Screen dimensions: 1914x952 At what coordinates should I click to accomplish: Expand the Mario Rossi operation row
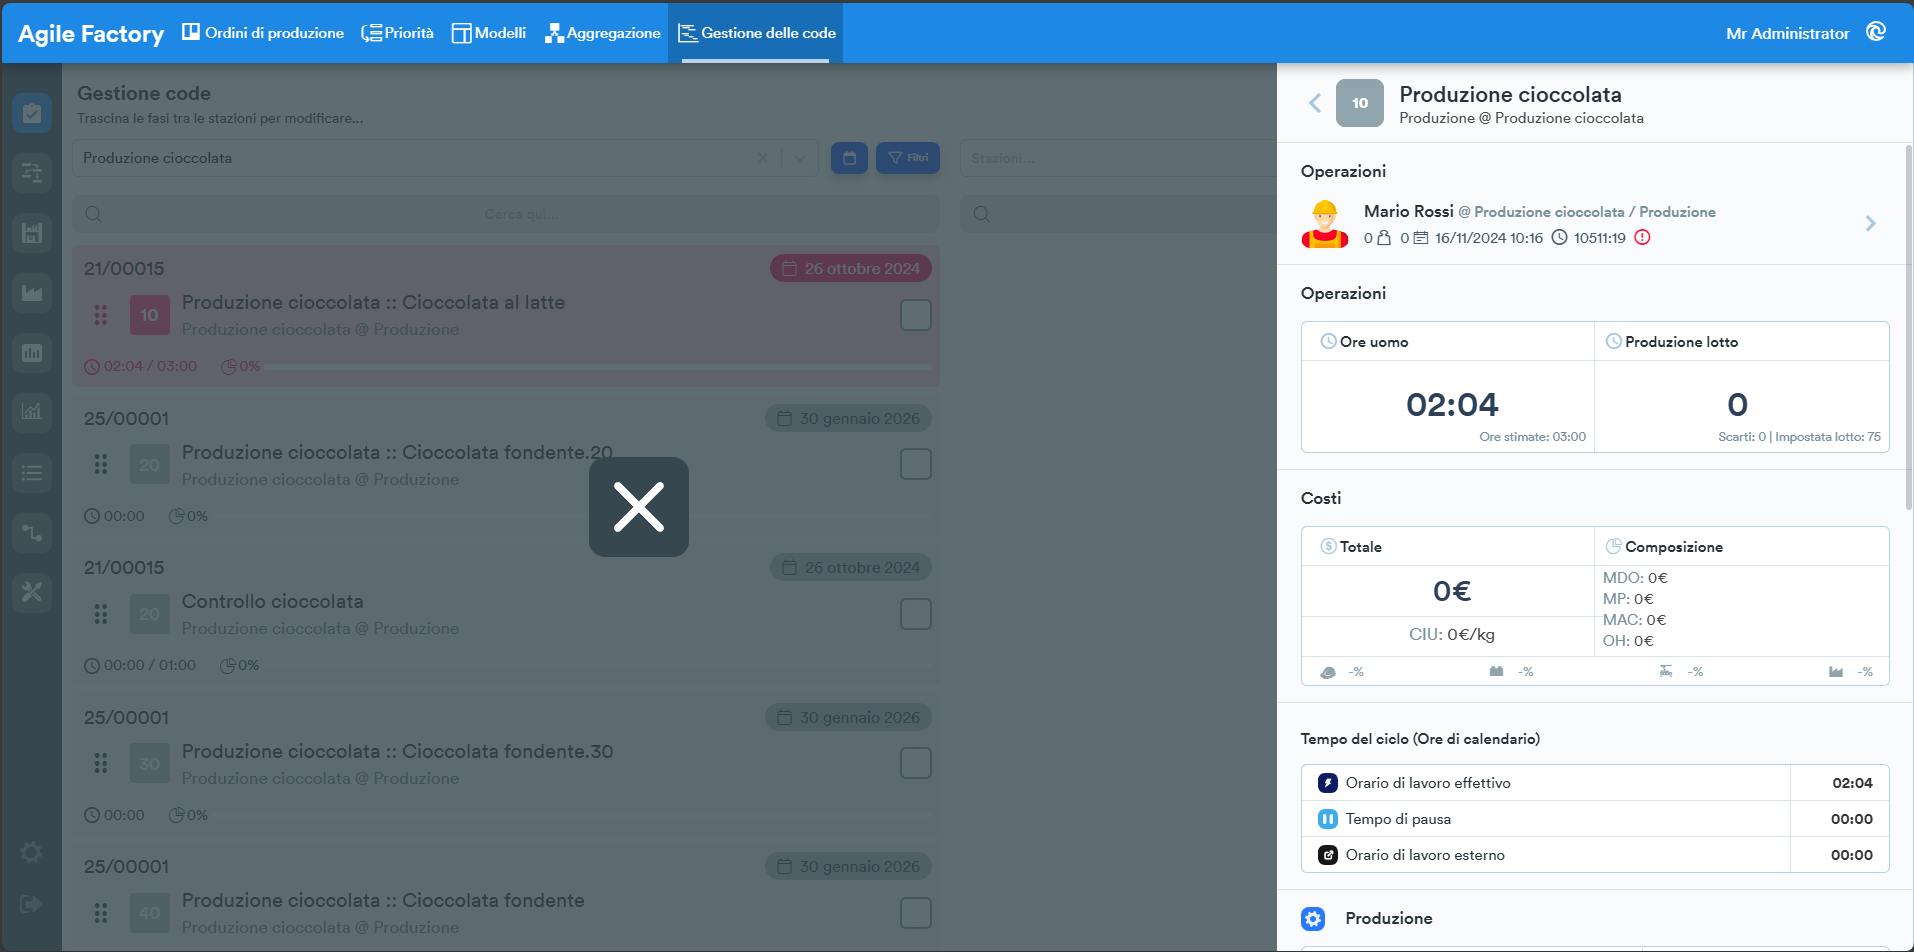coord(1870,224)
